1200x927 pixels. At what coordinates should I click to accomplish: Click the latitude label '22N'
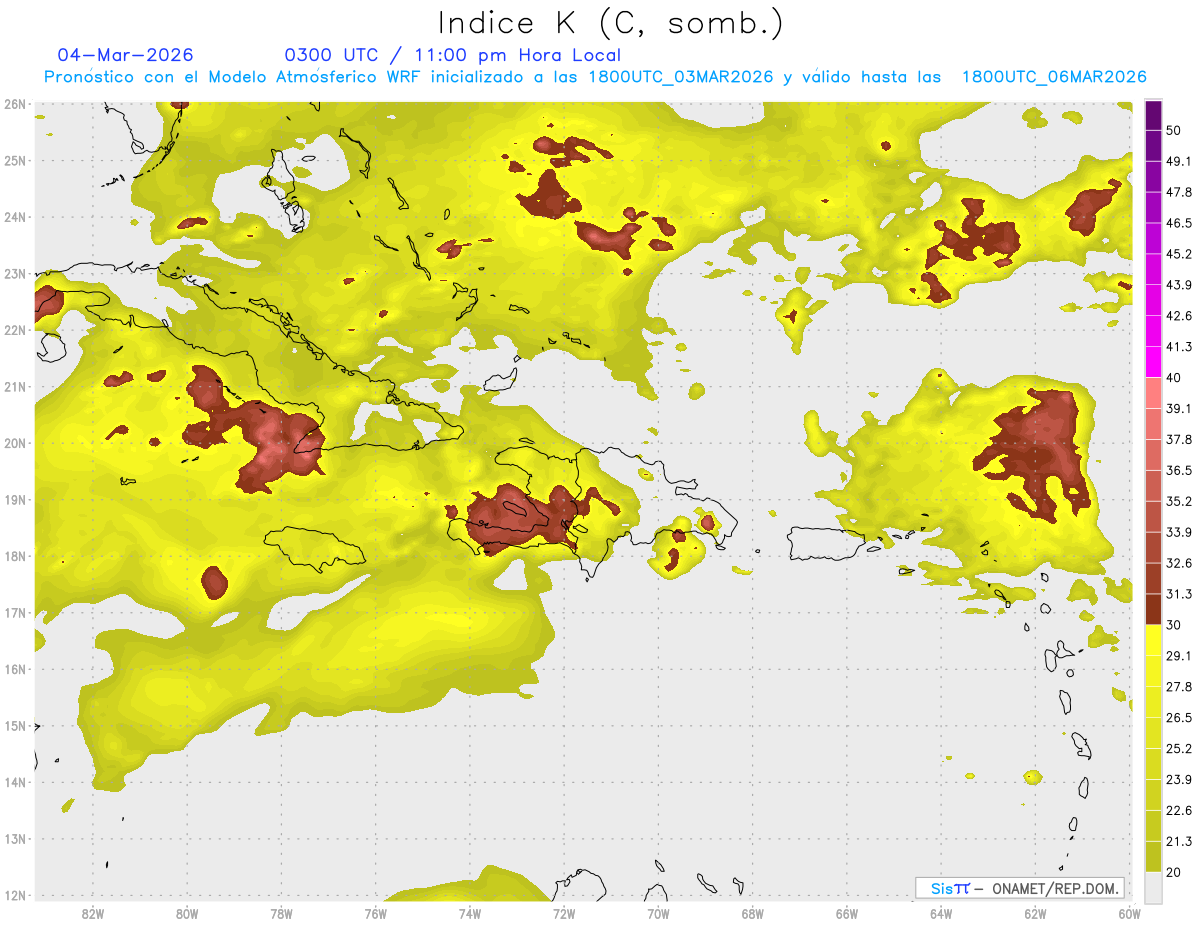tap(15, 330)
